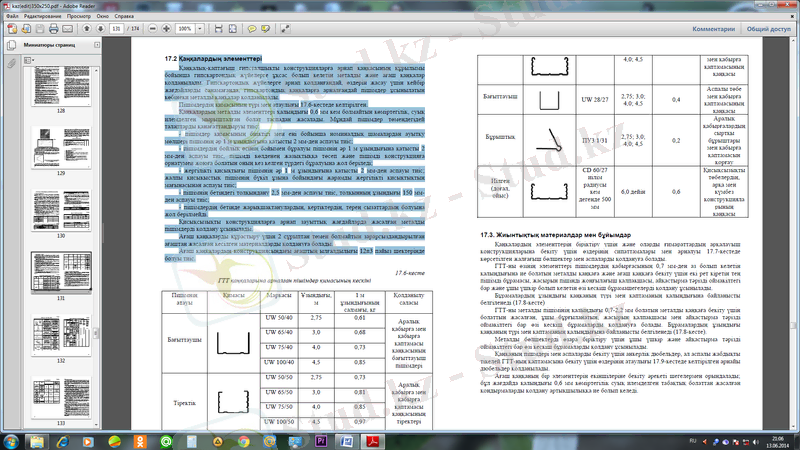The image size is (800, 450).
Task: Open the Общий доступ pane
Action: click(x=768, y=29)
